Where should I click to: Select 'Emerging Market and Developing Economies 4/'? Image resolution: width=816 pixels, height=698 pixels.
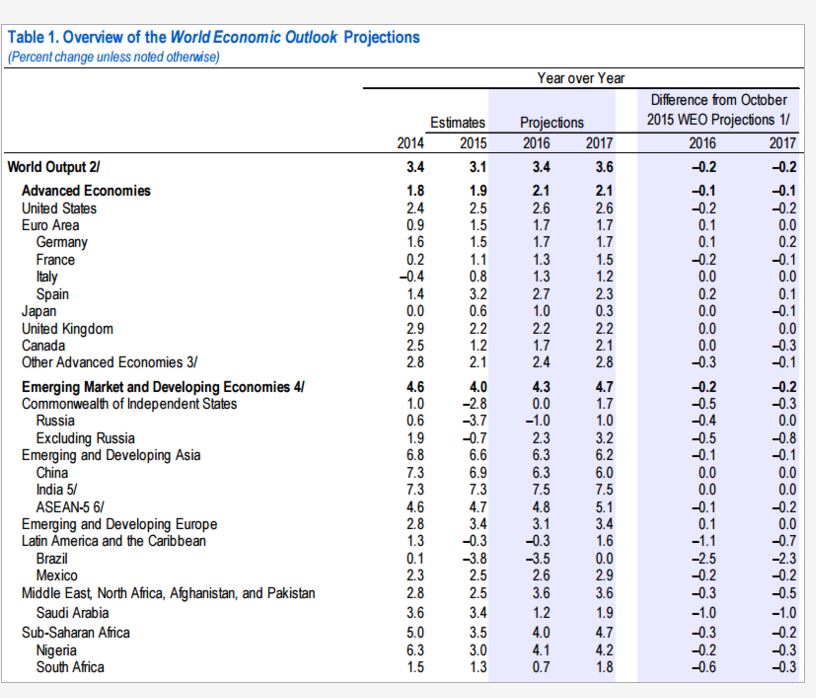point(163,387)
